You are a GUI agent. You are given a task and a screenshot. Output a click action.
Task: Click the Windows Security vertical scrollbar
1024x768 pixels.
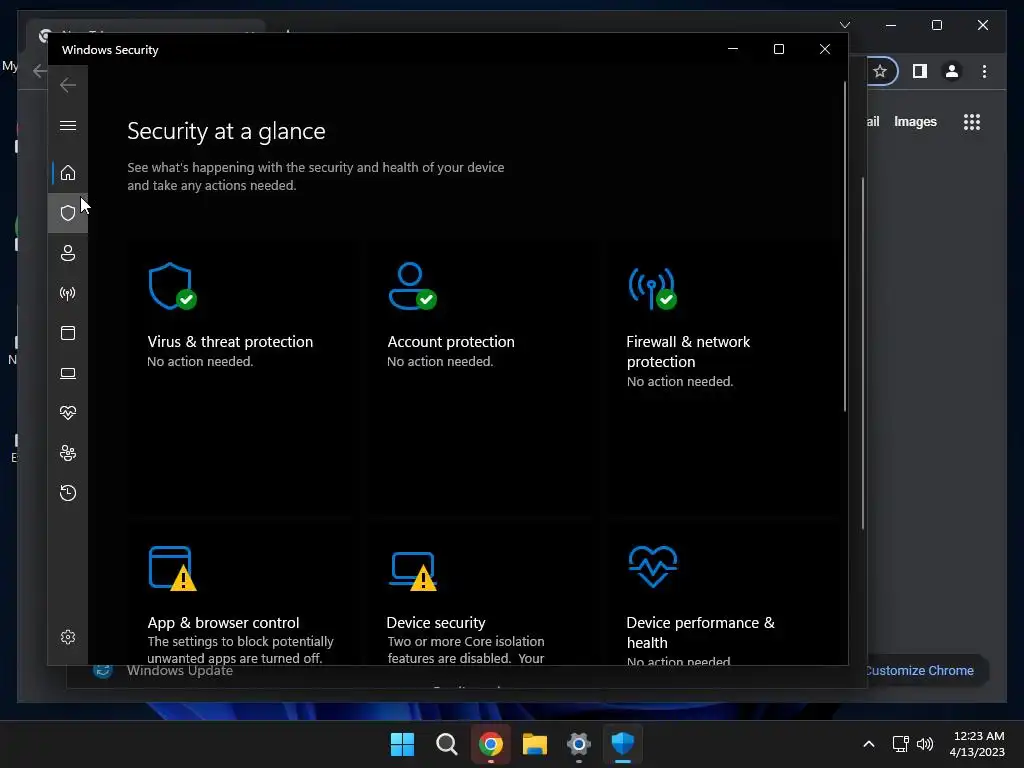844,247
